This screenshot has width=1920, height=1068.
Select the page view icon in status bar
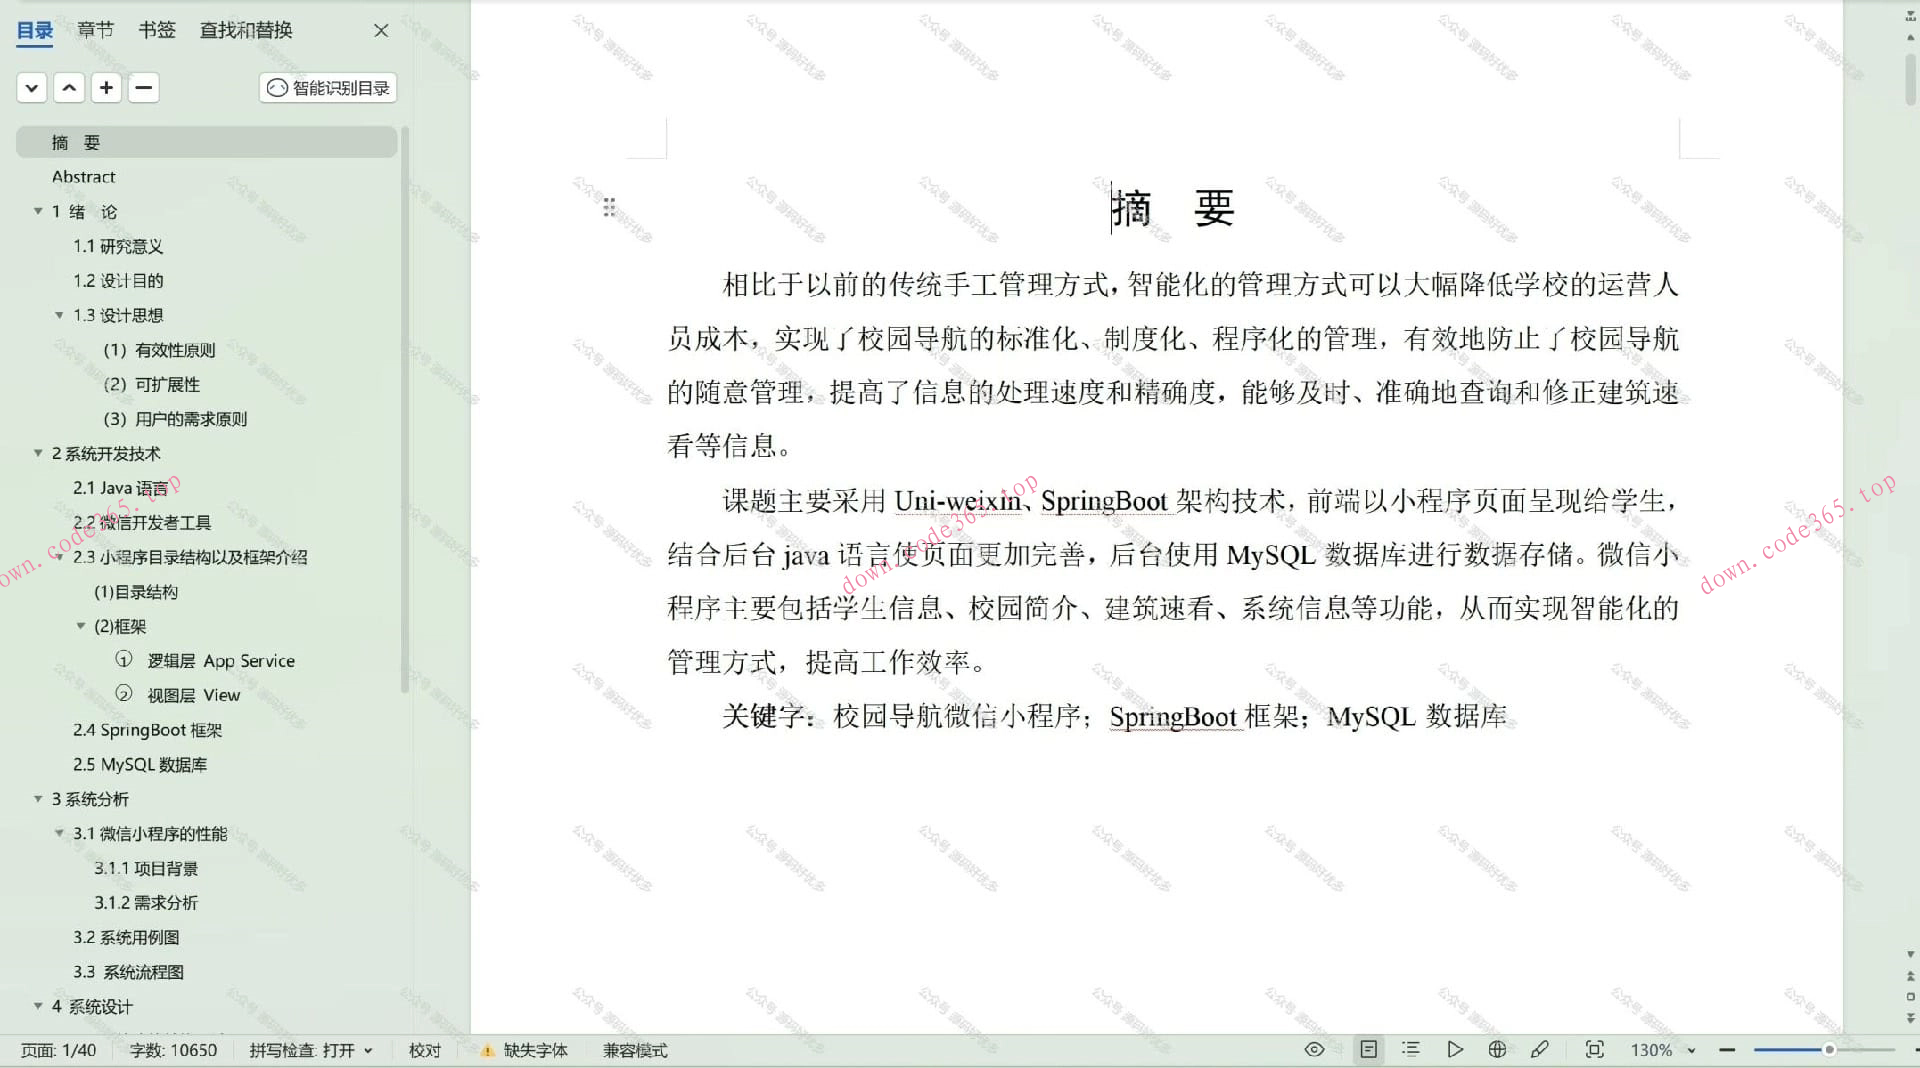[1368, 1049]
